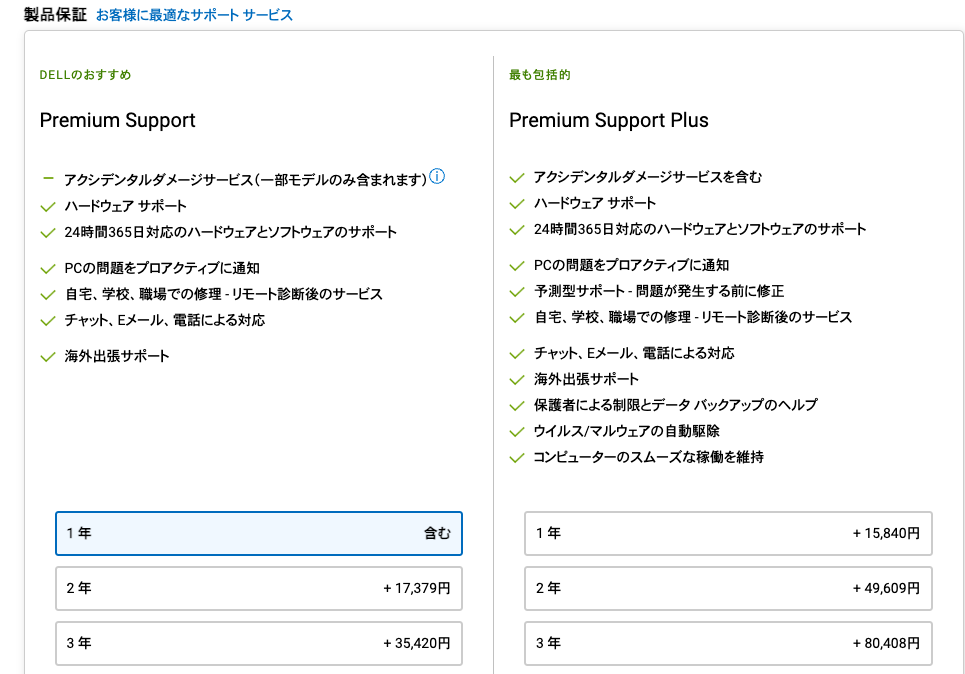Image resolution: width=965 pixels, height=674 pixels.
Task: Click the お客様に最適なサポート サービス link
Action: (194, 15)
